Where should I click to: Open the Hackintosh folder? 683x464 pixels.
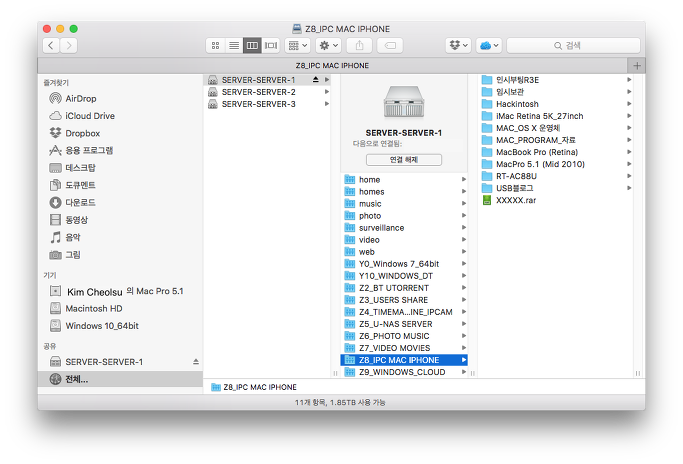coord(556,104)
